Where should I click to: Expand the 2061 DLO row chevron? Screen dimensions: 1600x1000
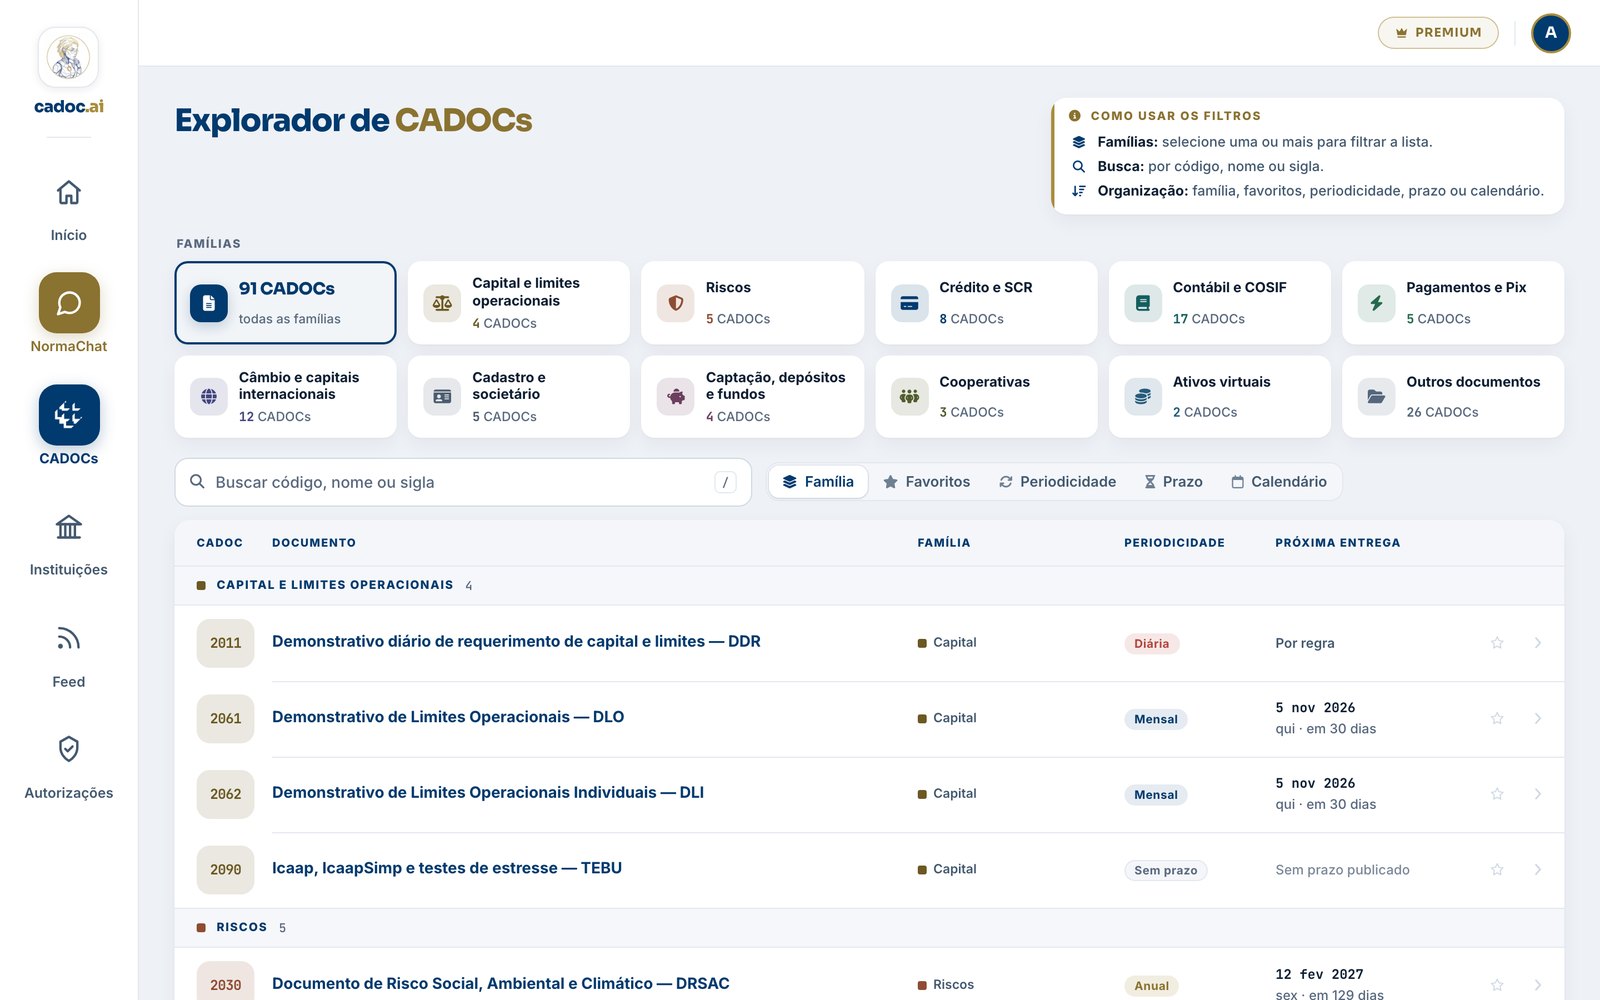1538,719
